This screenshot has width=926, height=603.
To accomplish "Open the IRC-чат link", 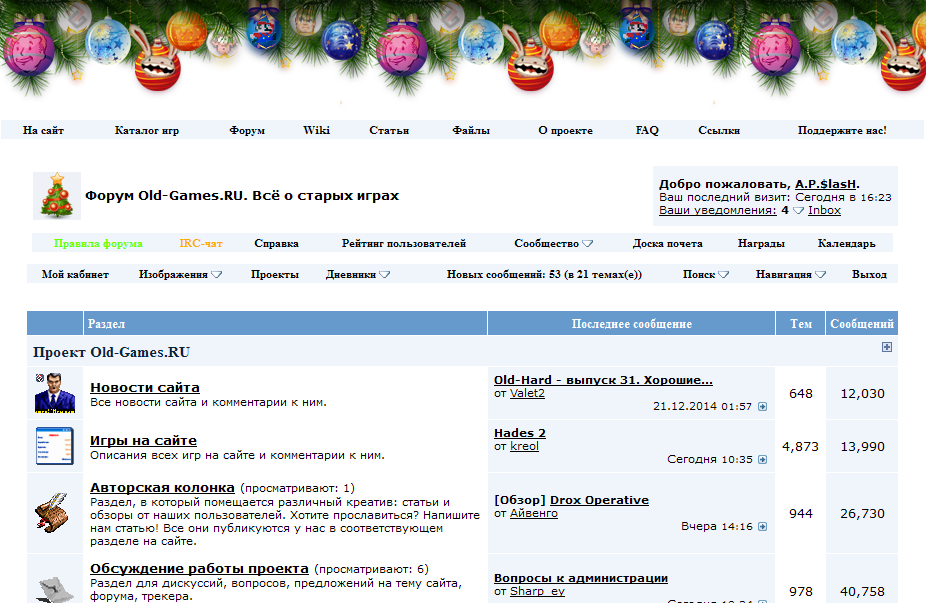I will (x=201, y=243).
